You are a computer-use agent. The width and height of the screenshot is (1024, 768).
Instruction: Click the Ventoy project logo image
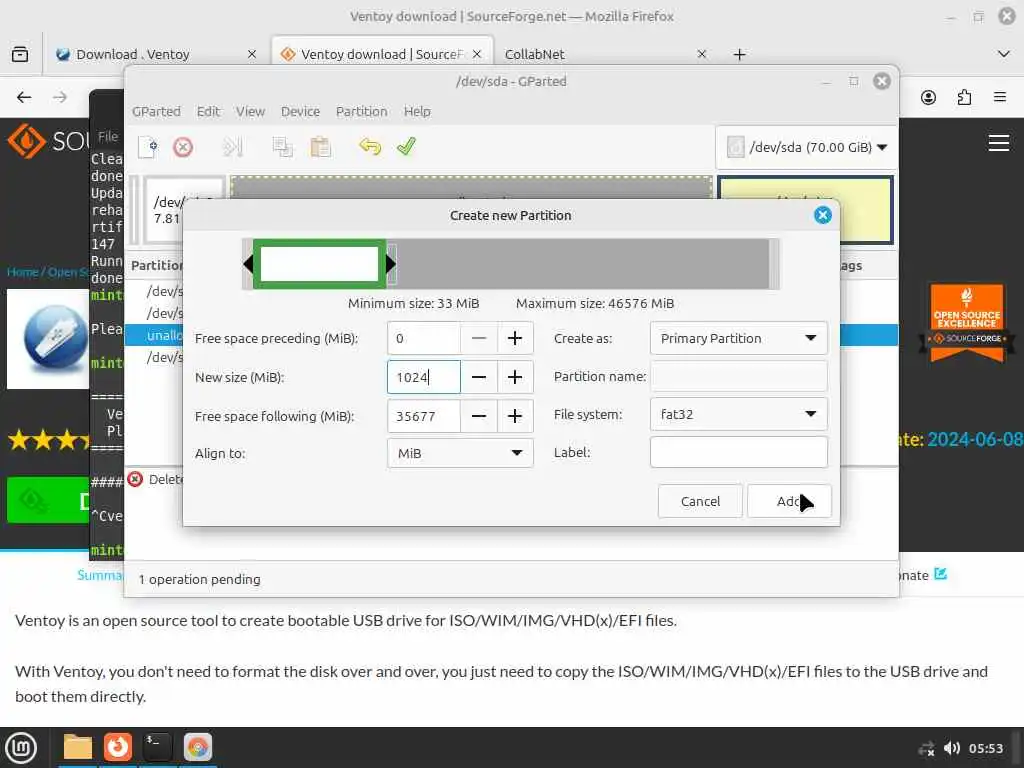point(48,339)
